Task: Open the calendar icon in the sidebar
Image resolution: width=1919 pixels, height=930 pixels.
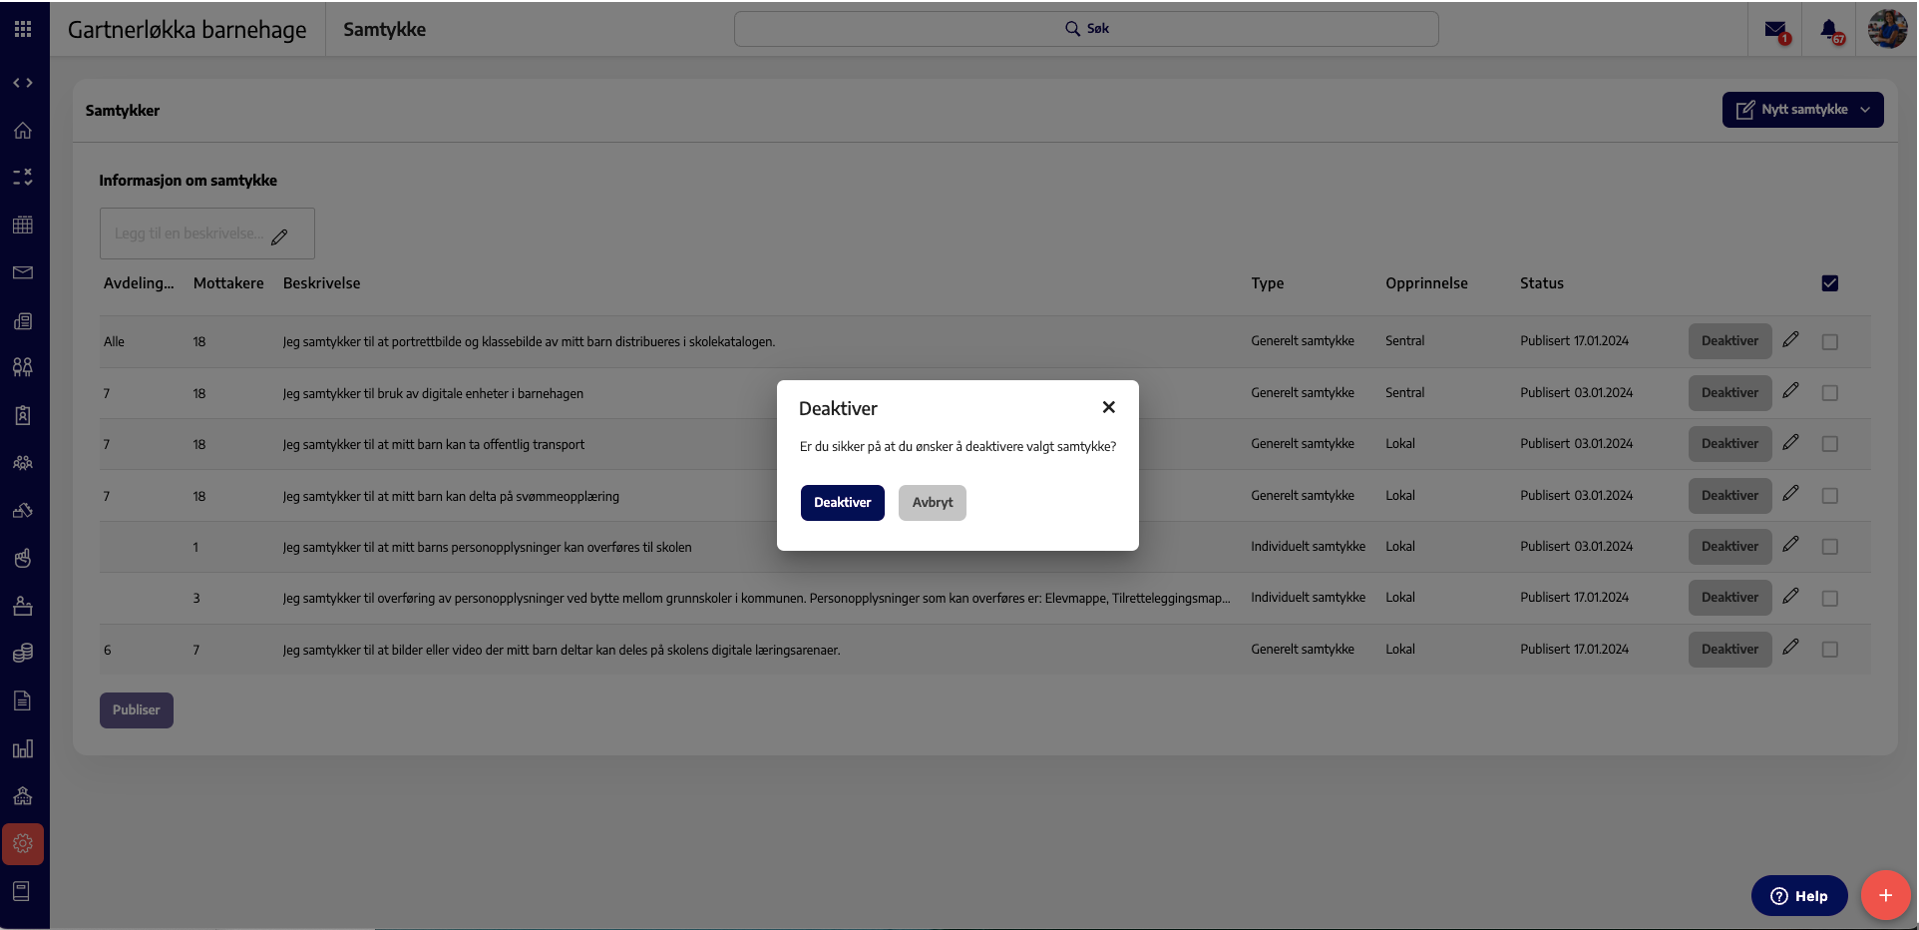Action: tap(23, 225)
